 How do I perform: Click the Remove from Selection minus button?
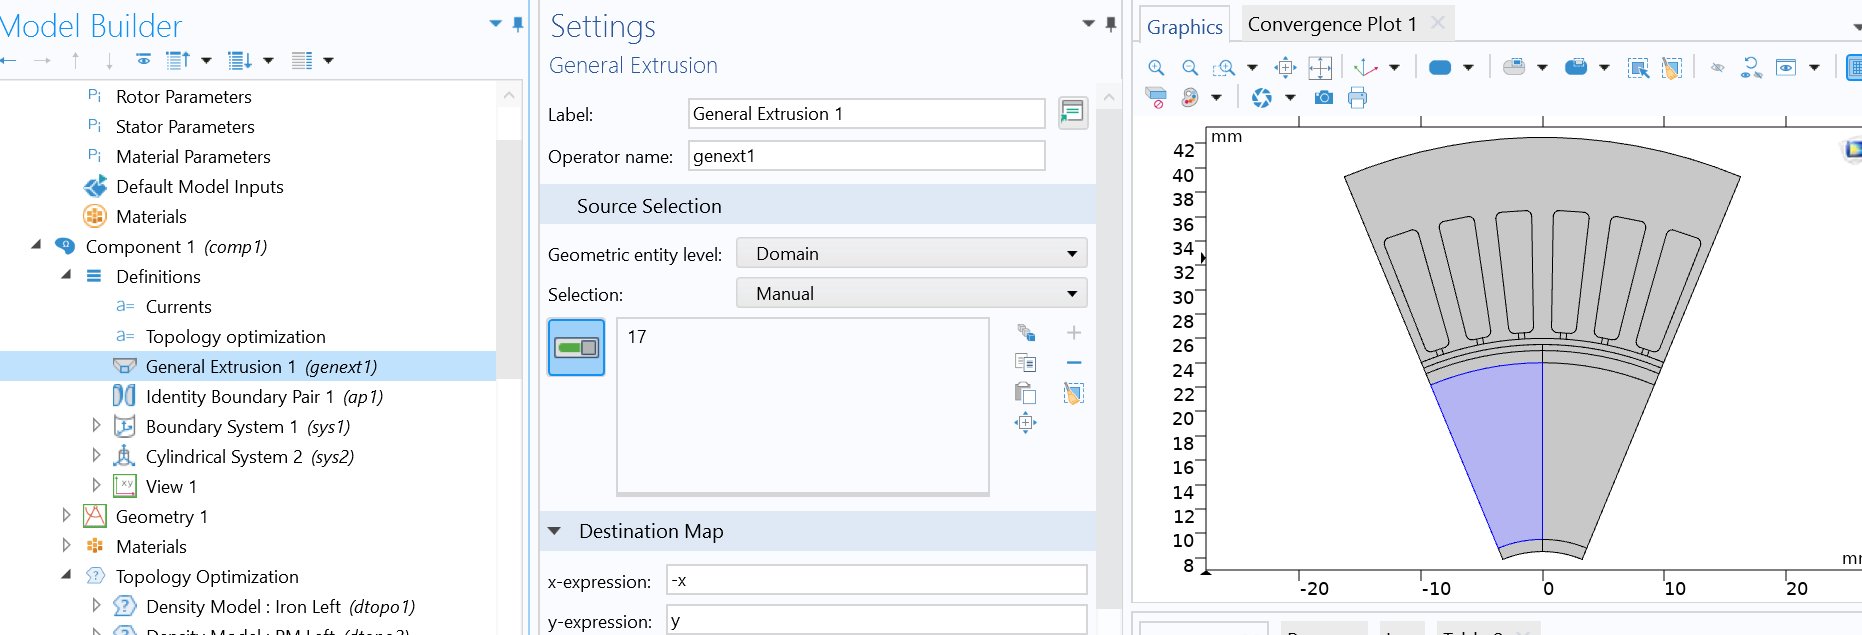pyautogui.click(x=1073, y=363)
